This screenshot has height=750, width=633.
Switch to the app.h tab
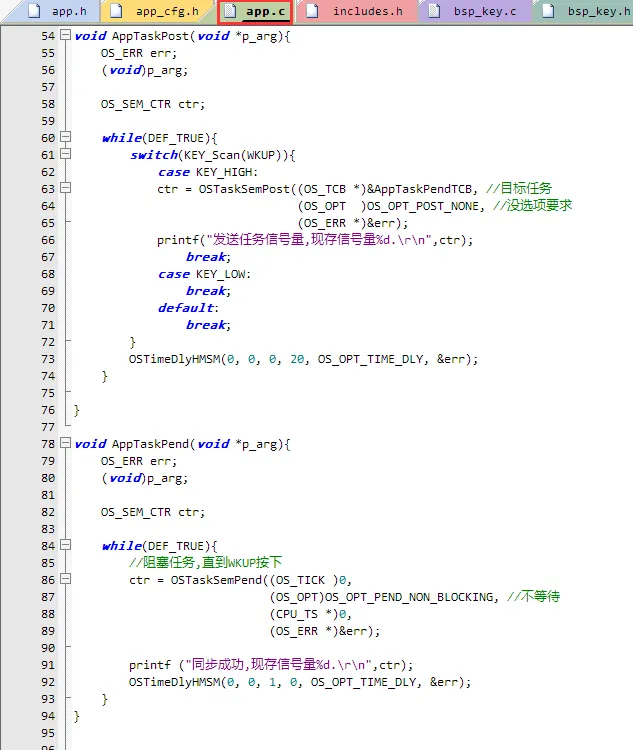(x=69, y=12)
